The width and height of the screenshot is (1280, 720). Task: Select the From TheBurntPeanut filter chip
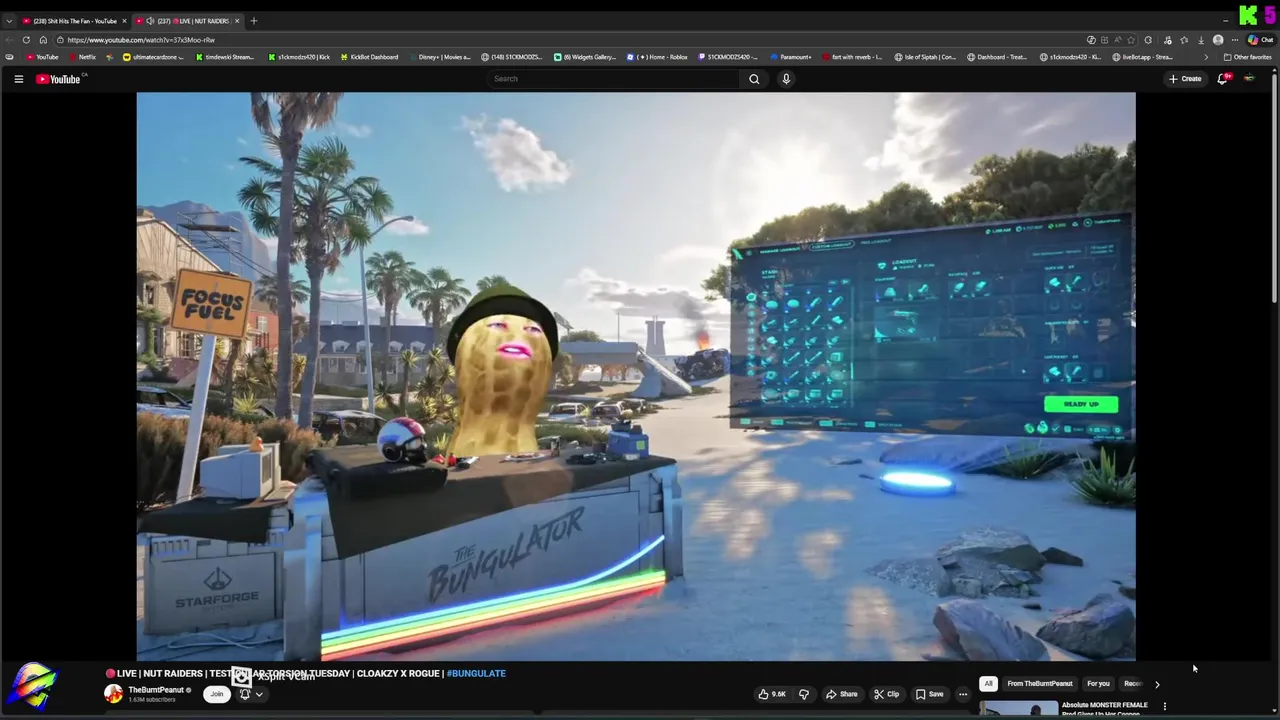coord(1040,684)
